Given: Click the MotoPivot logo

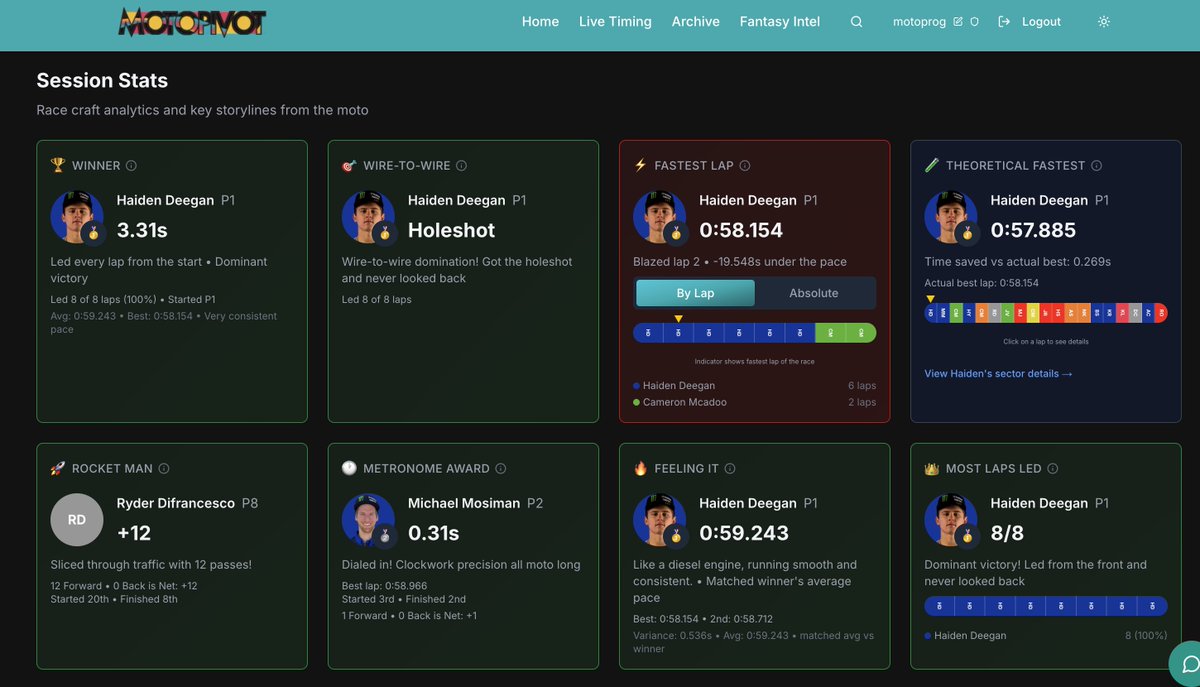Looking at the screenshot, I should pyautogui.click(x=192, y=22).
